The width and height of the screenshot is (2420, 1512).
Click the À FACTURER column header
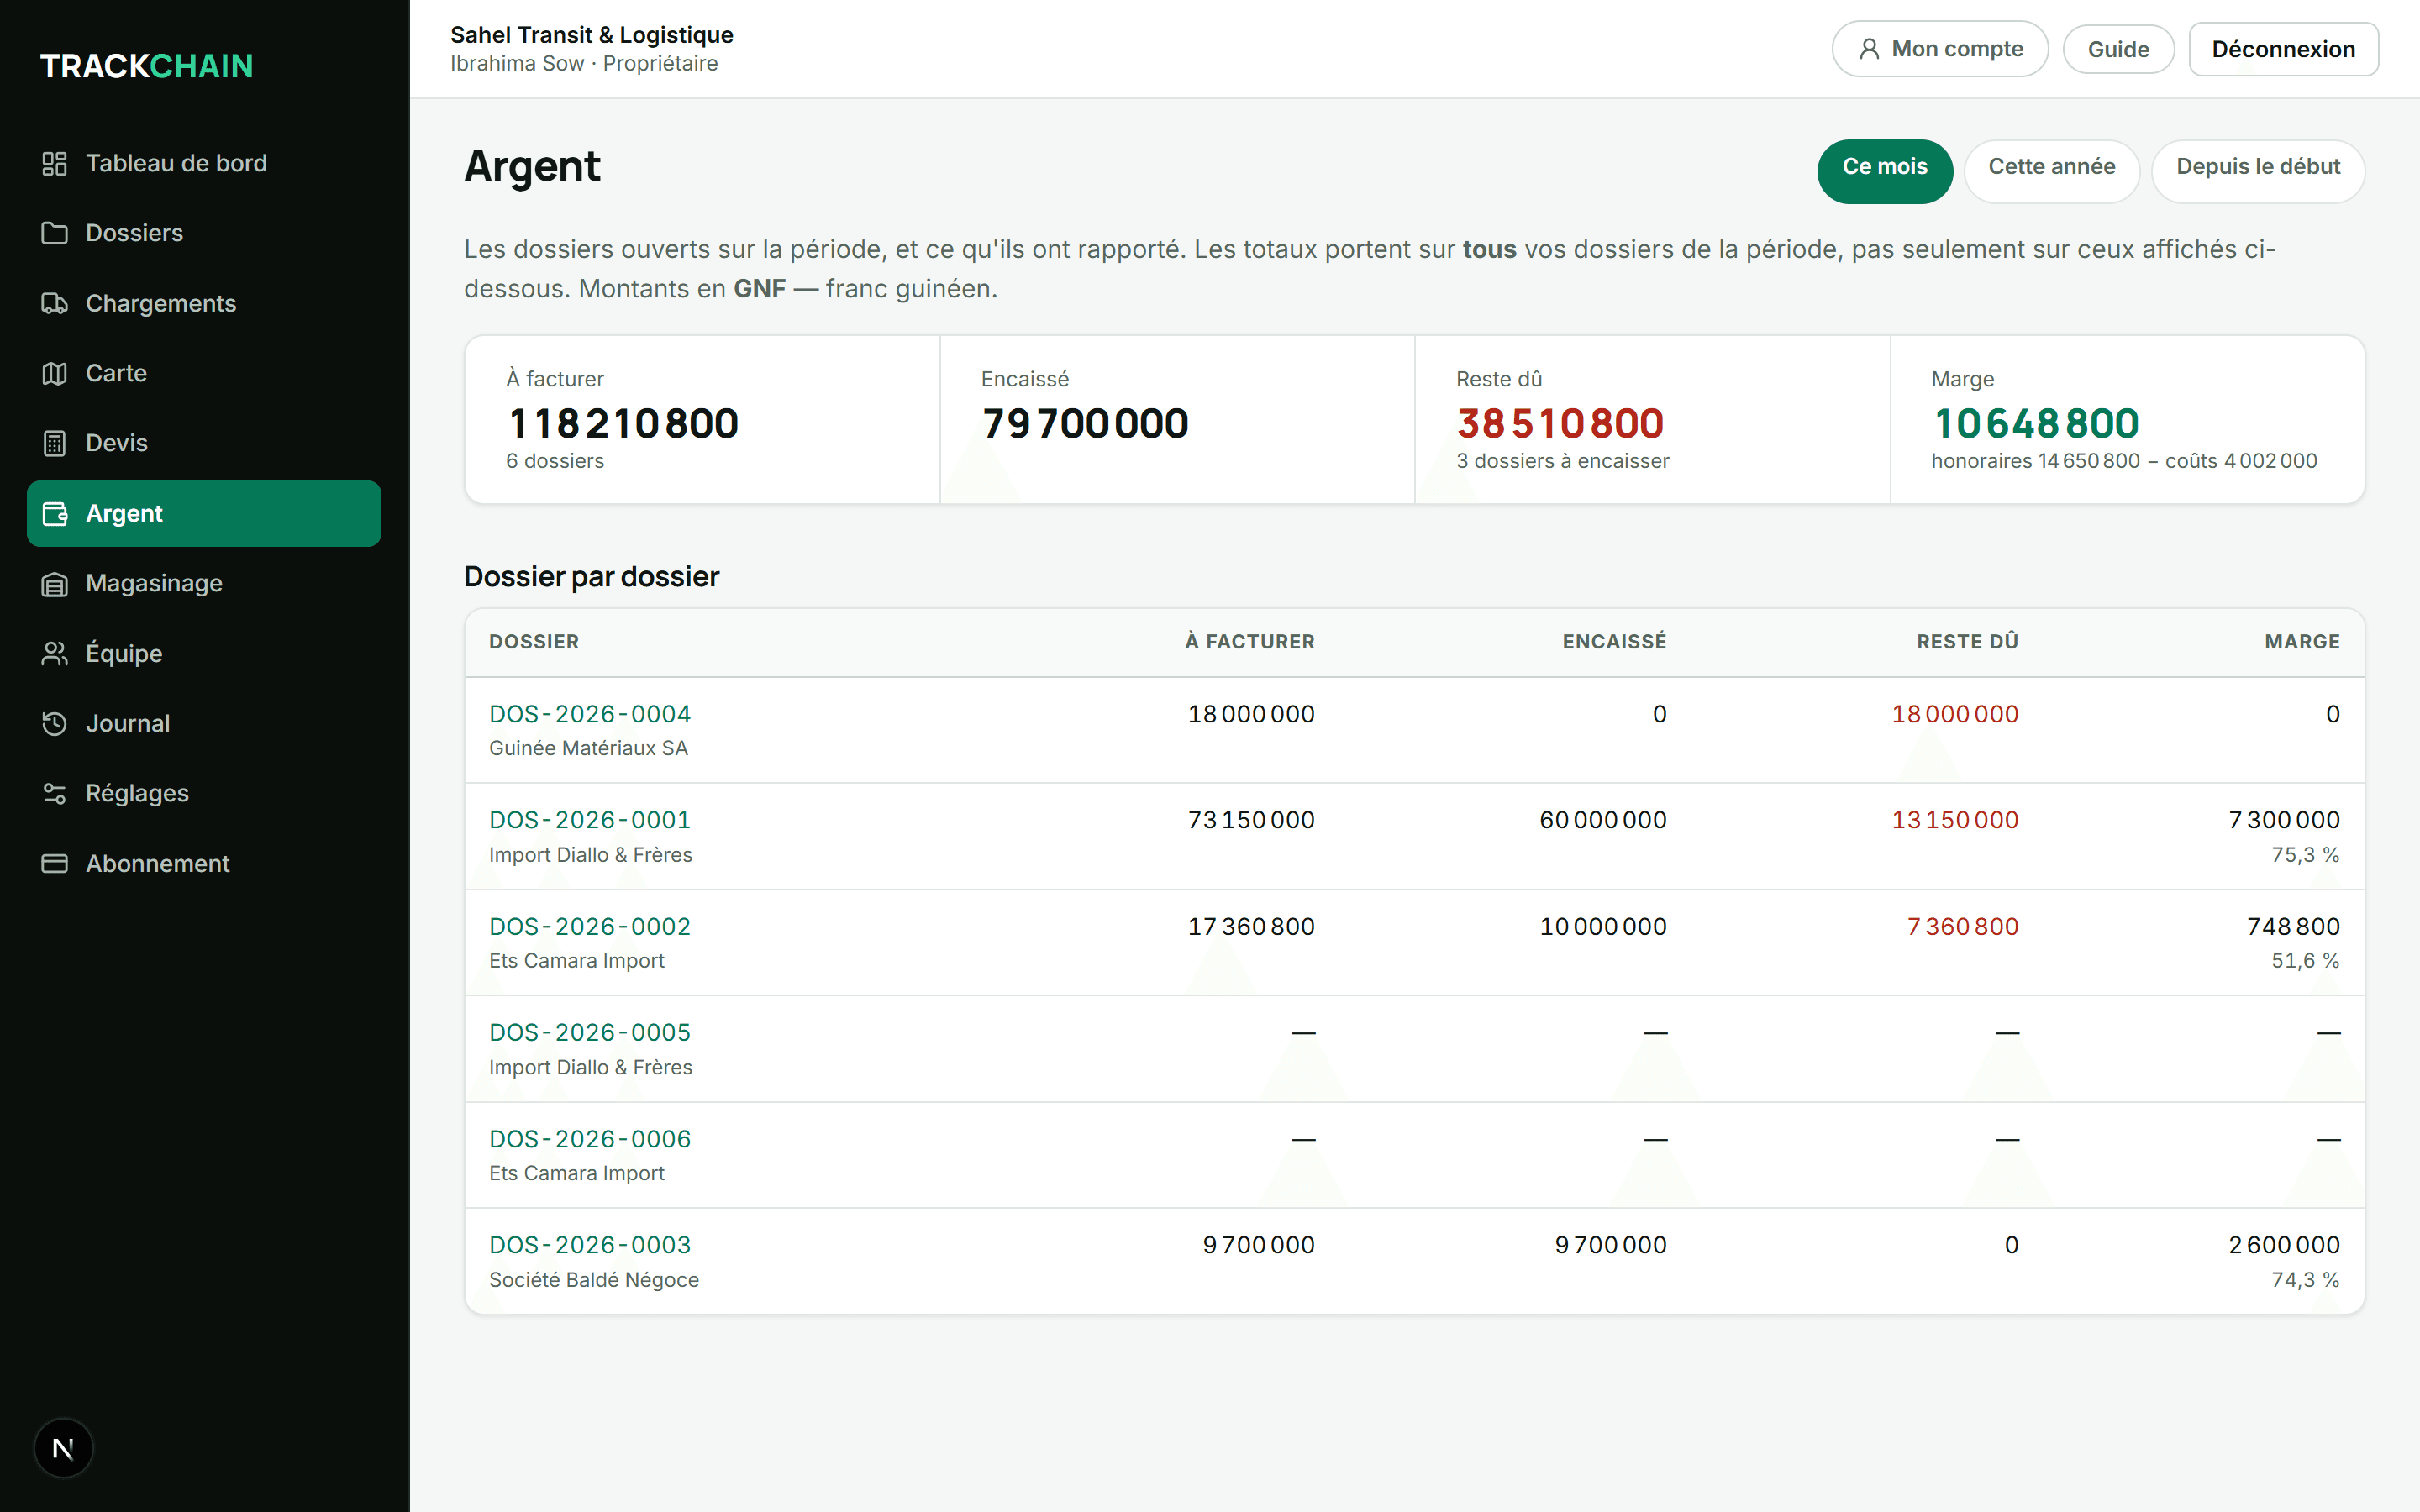[x=1250, y=642]
